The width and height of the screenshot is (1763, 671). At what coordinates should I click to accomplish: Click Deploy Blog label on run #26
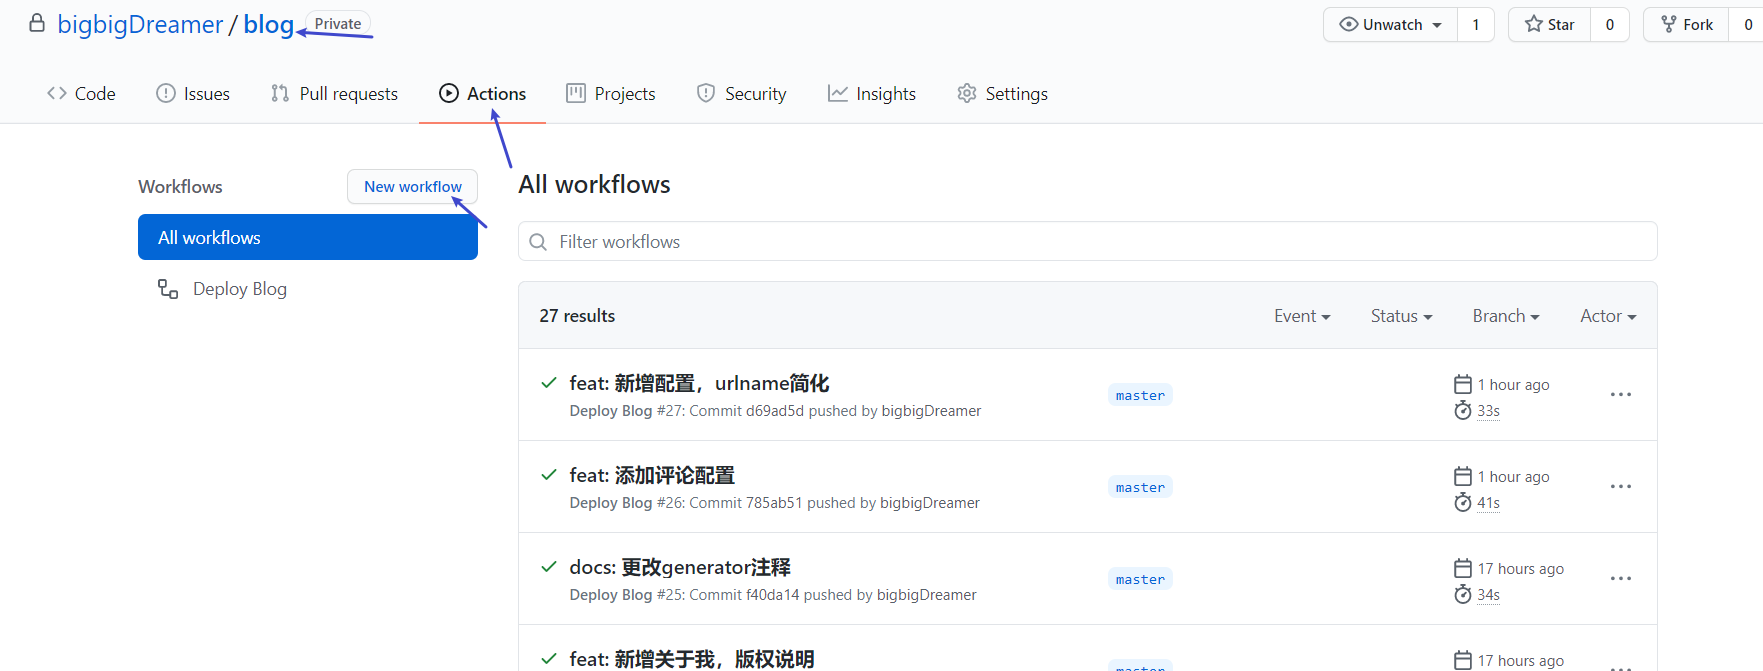(611, 503)
